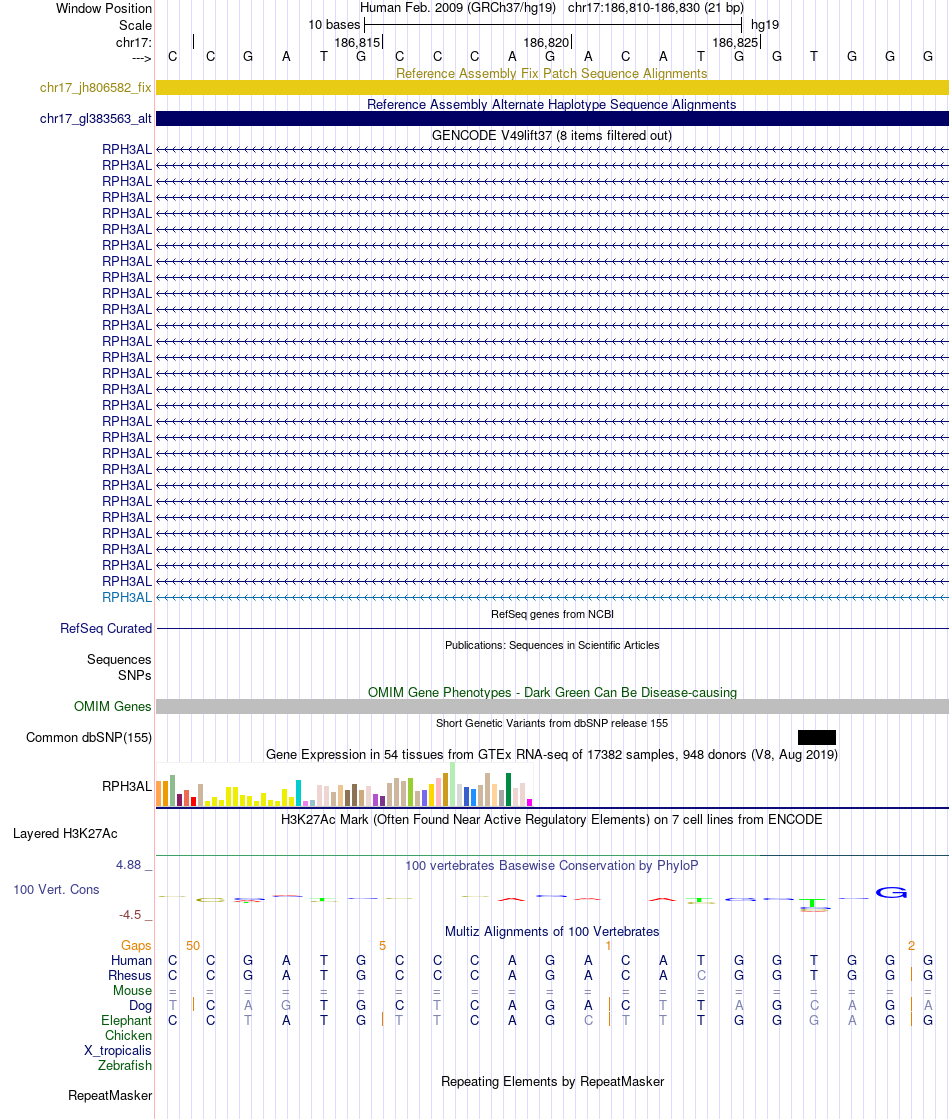Click the '10 bases' scale bar text
950x1119 pixels.
pos(334,24)
